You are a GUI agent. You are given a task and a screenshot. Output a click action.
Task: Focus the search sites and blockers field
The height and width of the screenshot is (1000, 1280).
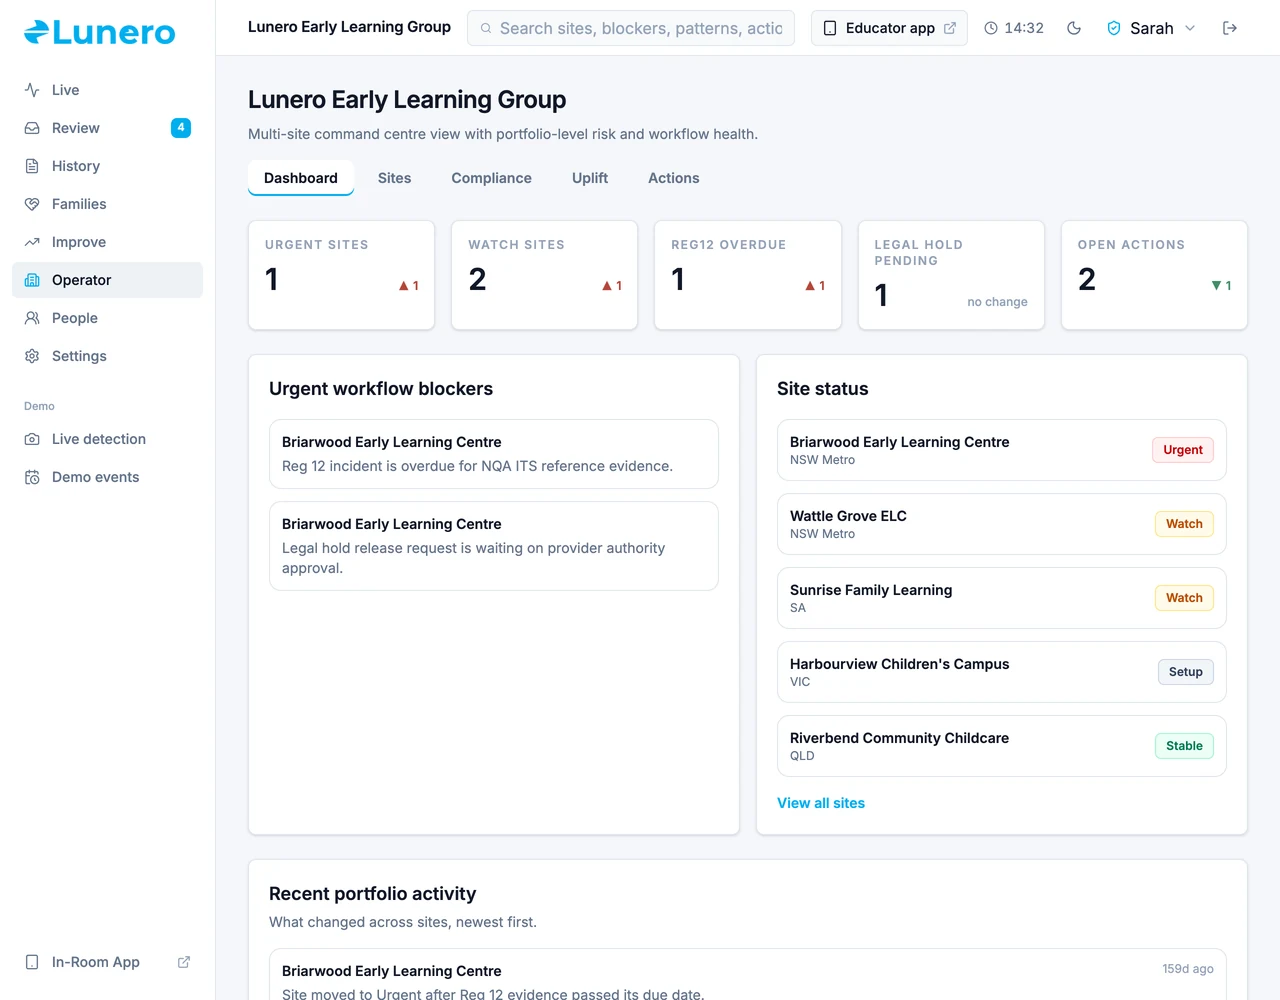tap(631, 28)
